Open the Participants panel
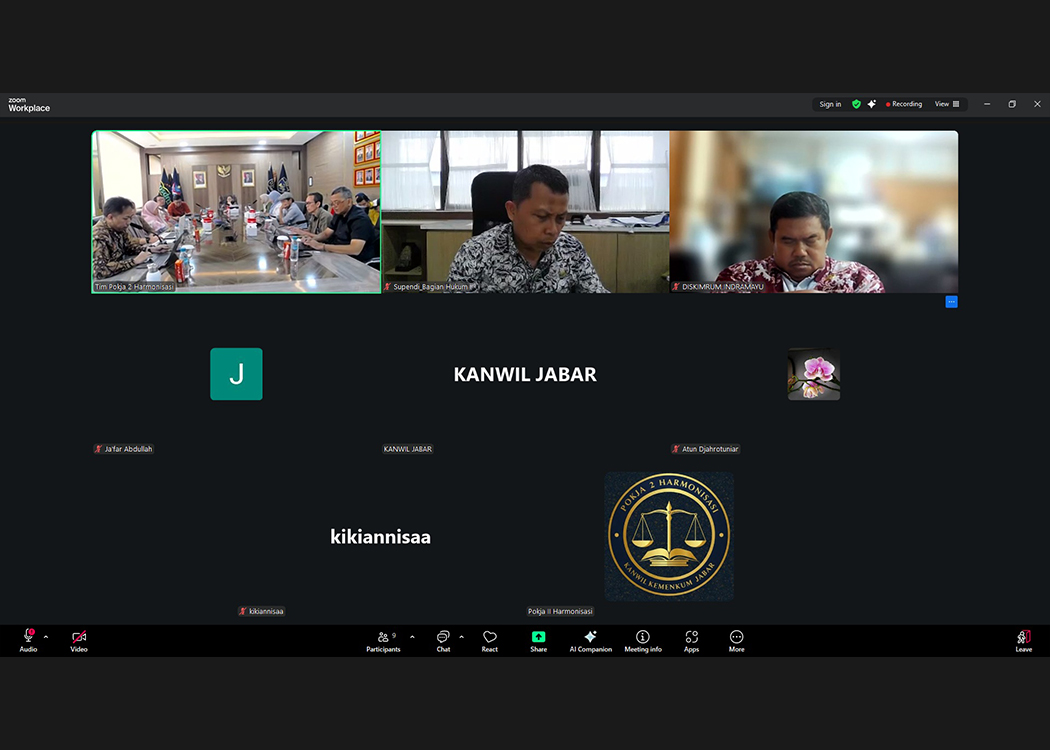This screenshot has width=1050, height=750. point(383,641)
